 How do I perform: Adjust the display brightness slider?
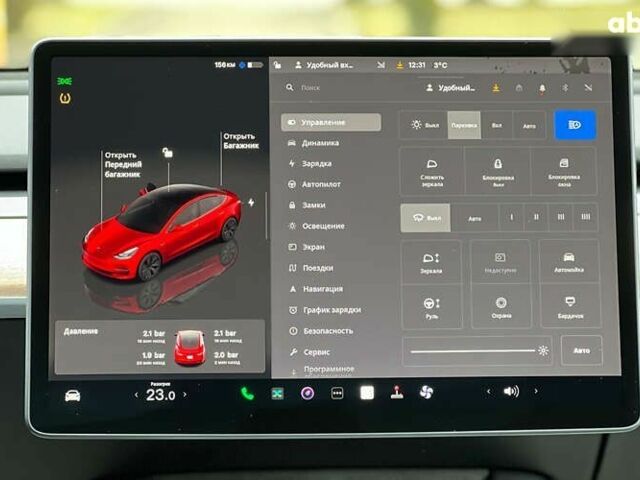point(478,351)
